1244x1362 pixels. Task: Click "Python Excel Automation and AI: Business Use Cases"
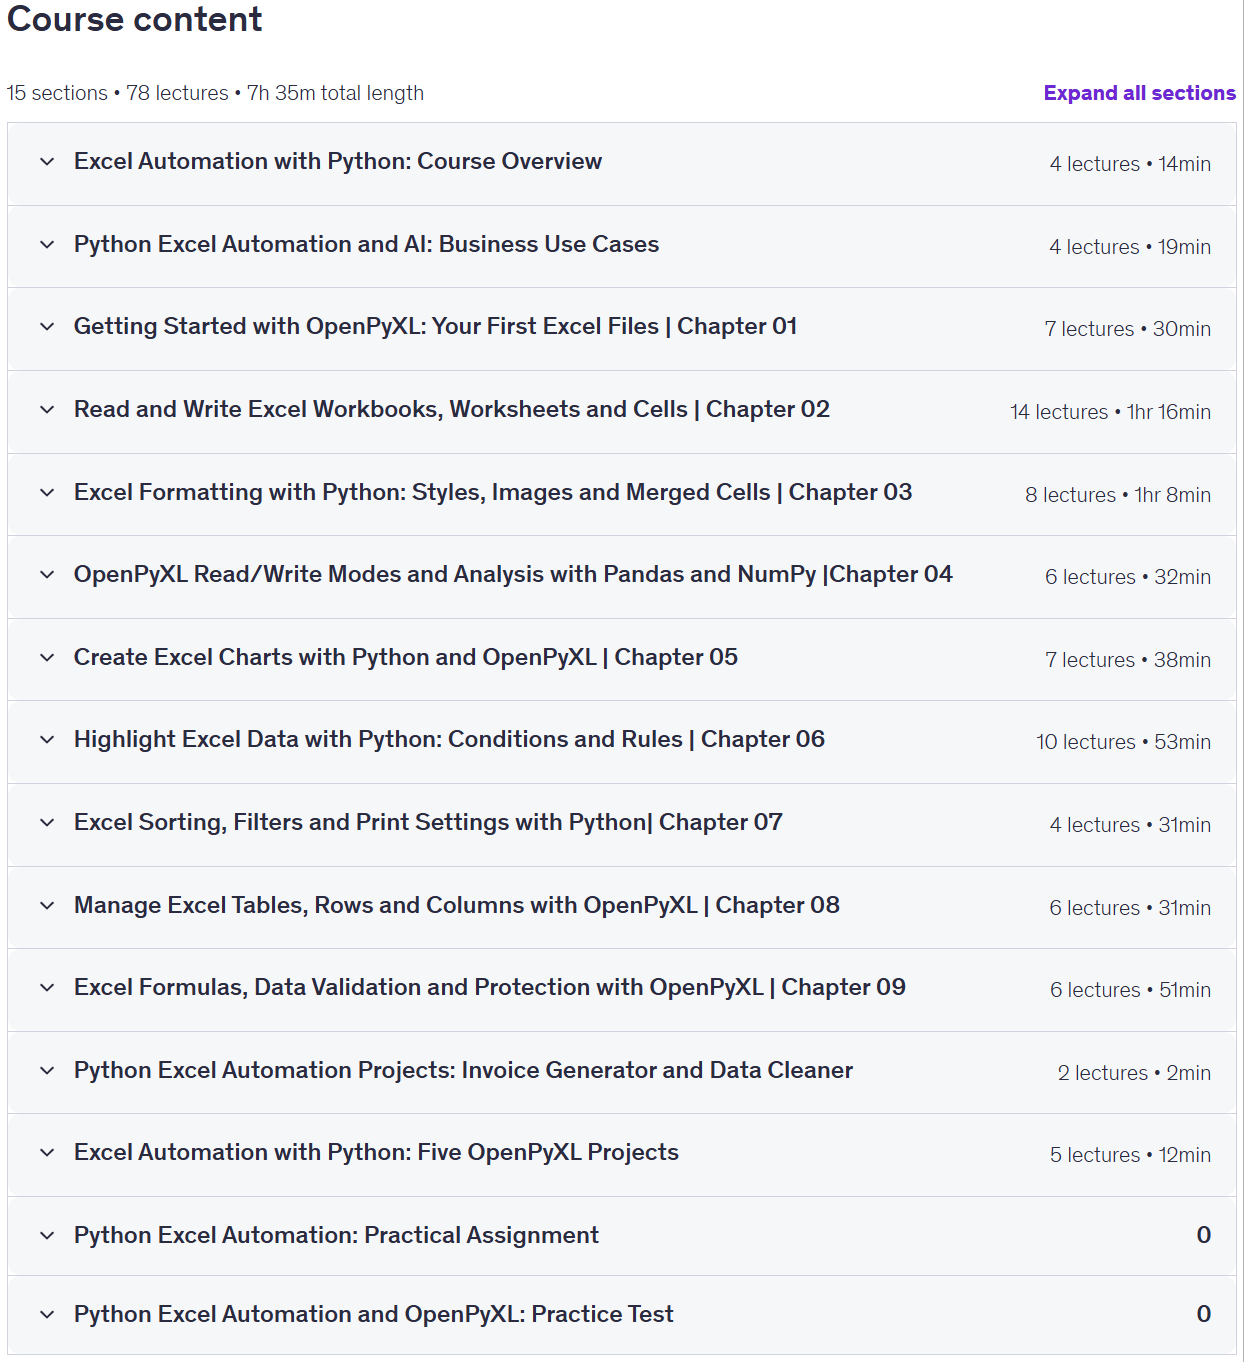pos(366,245)
